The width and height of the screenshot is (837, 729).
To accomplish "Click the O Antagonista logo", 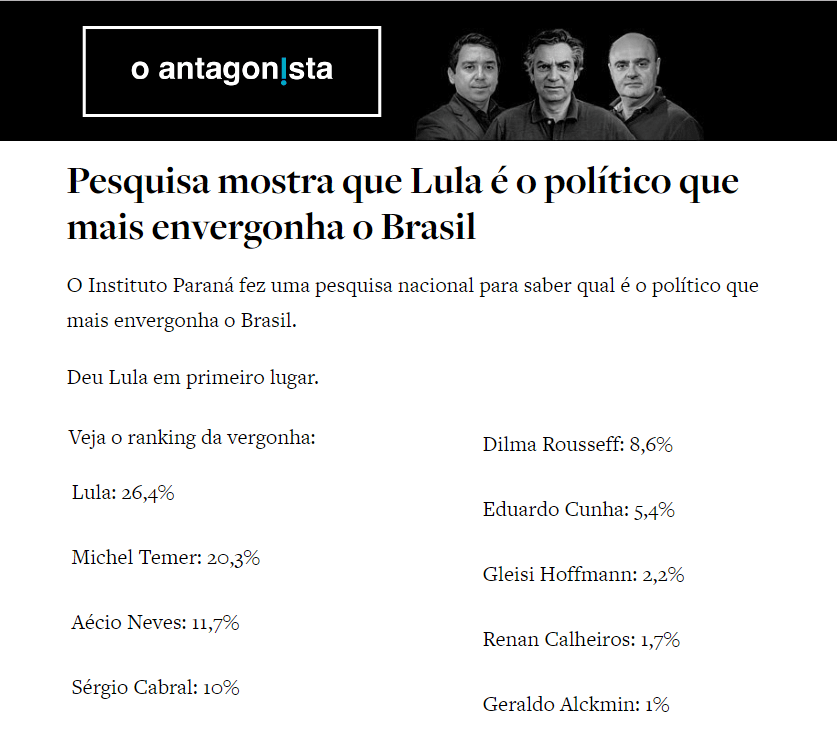I will coord(231,70).
